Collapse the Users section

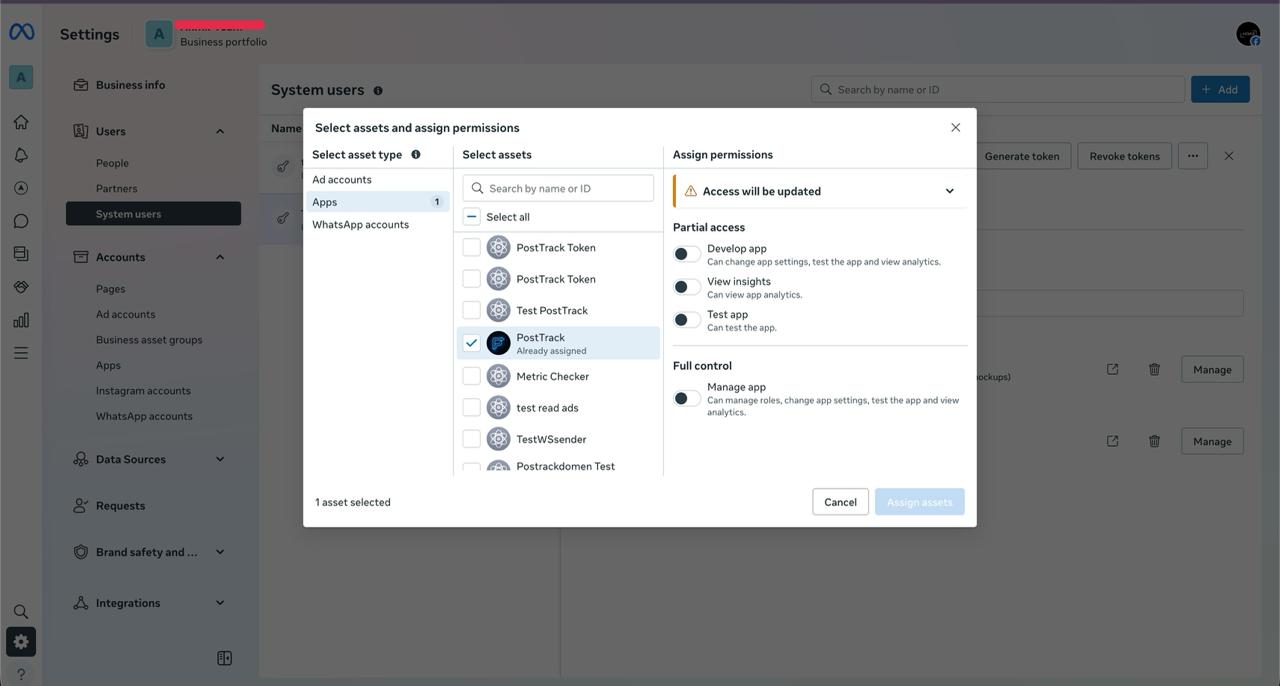point(219,131)
